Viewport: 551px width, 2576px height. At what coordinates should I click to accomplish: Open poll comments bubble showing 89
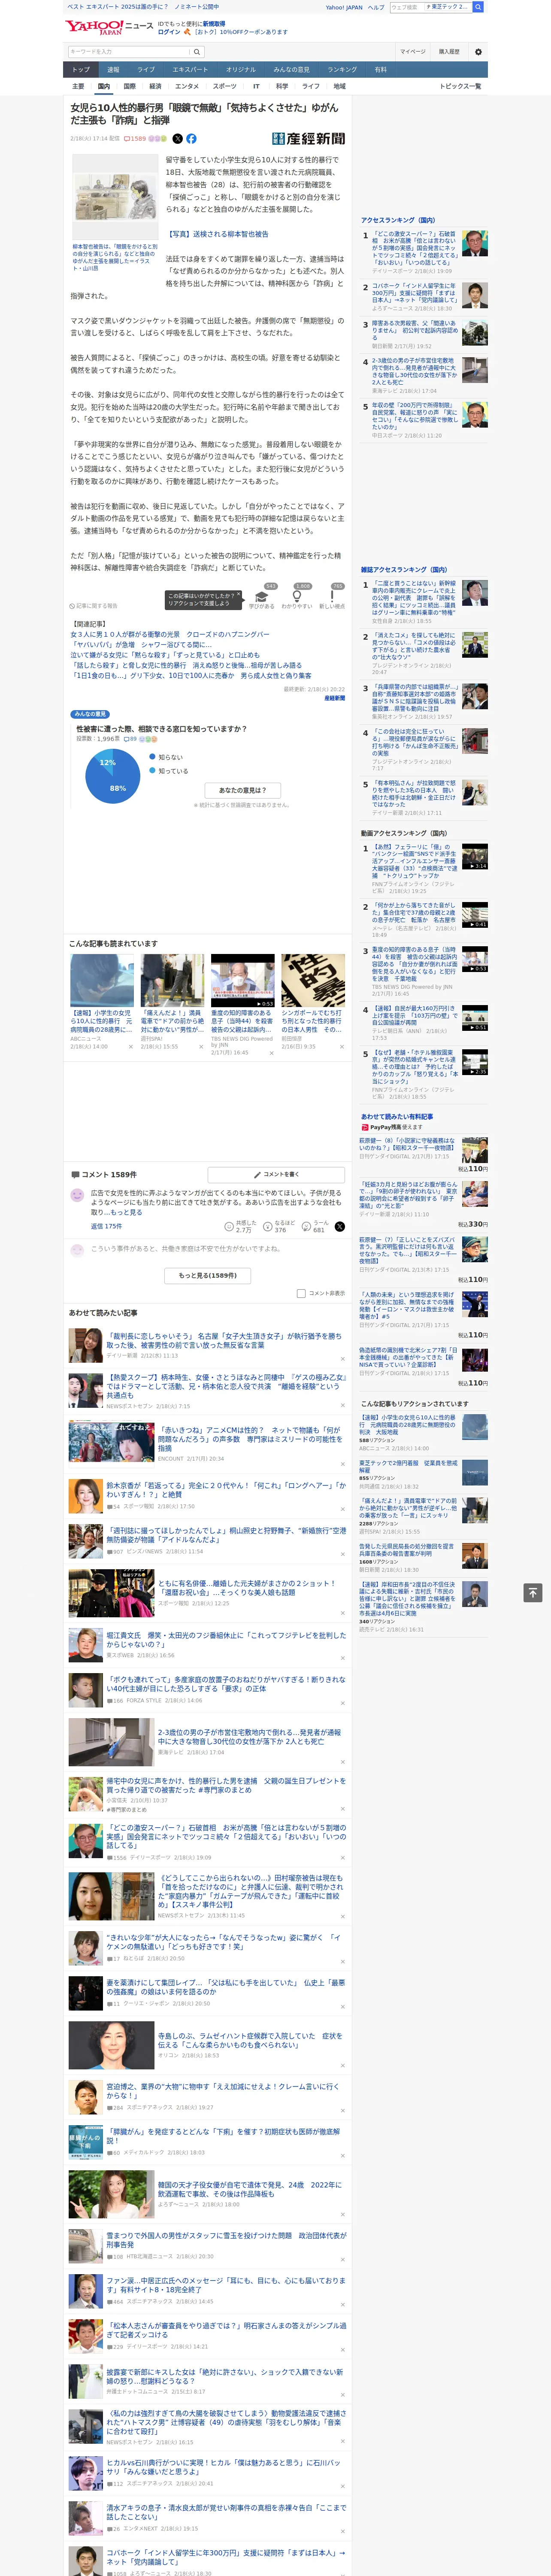click(131, 739)
